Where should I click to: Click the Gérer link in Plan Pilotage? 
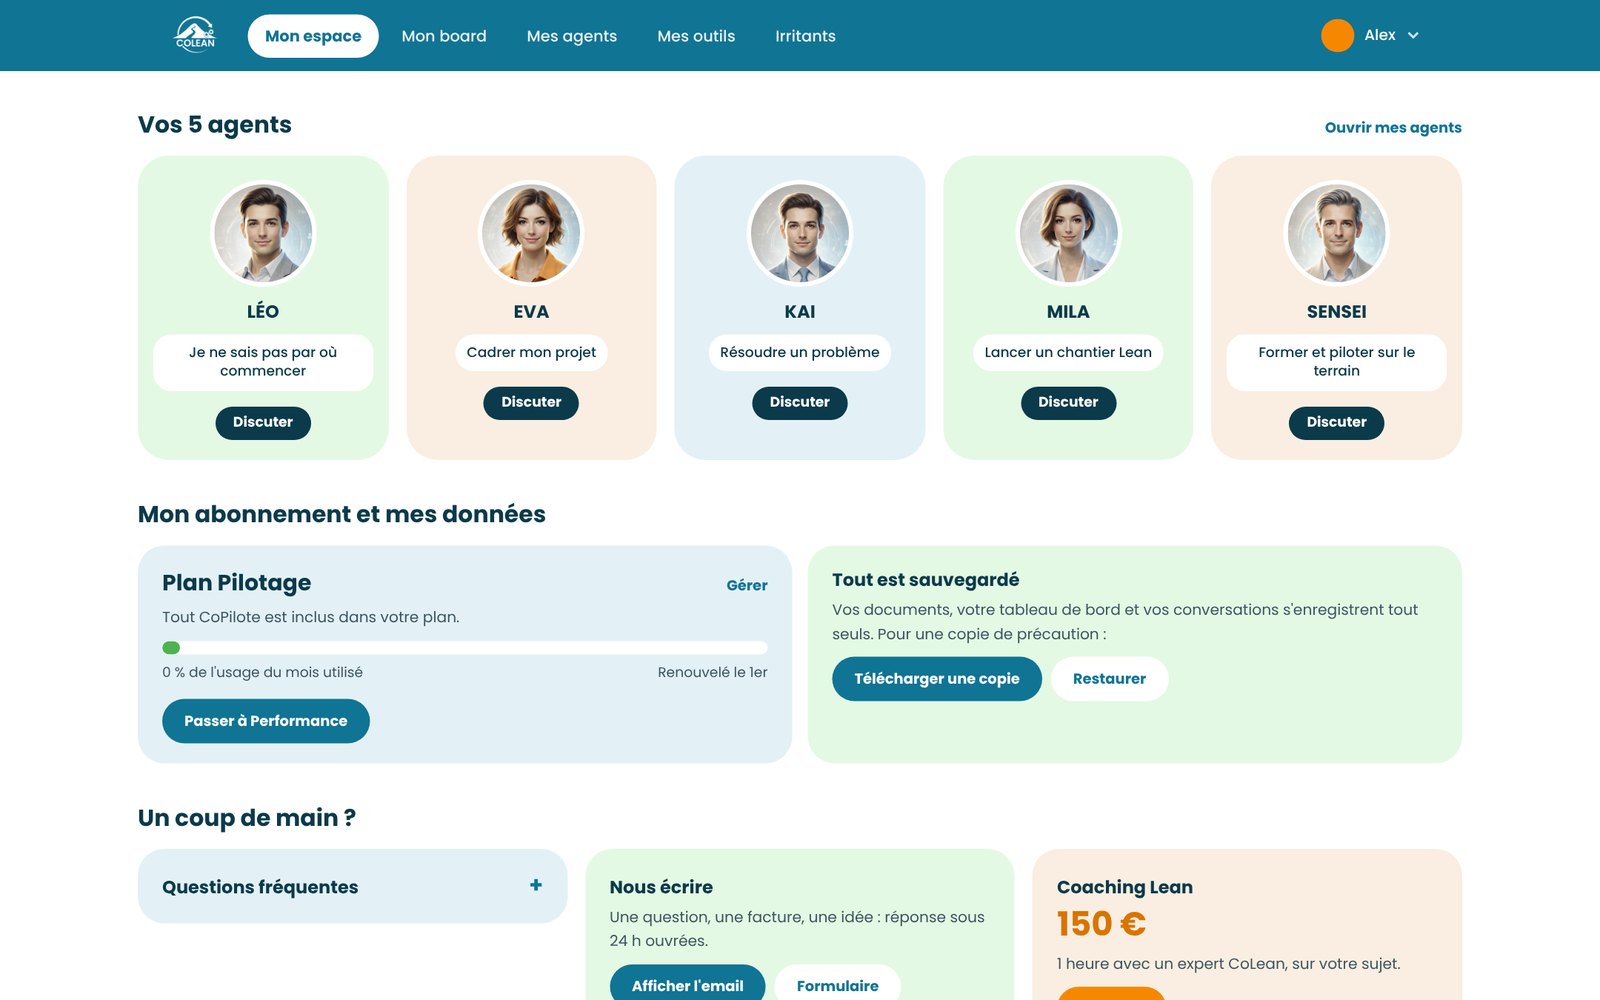747,585
